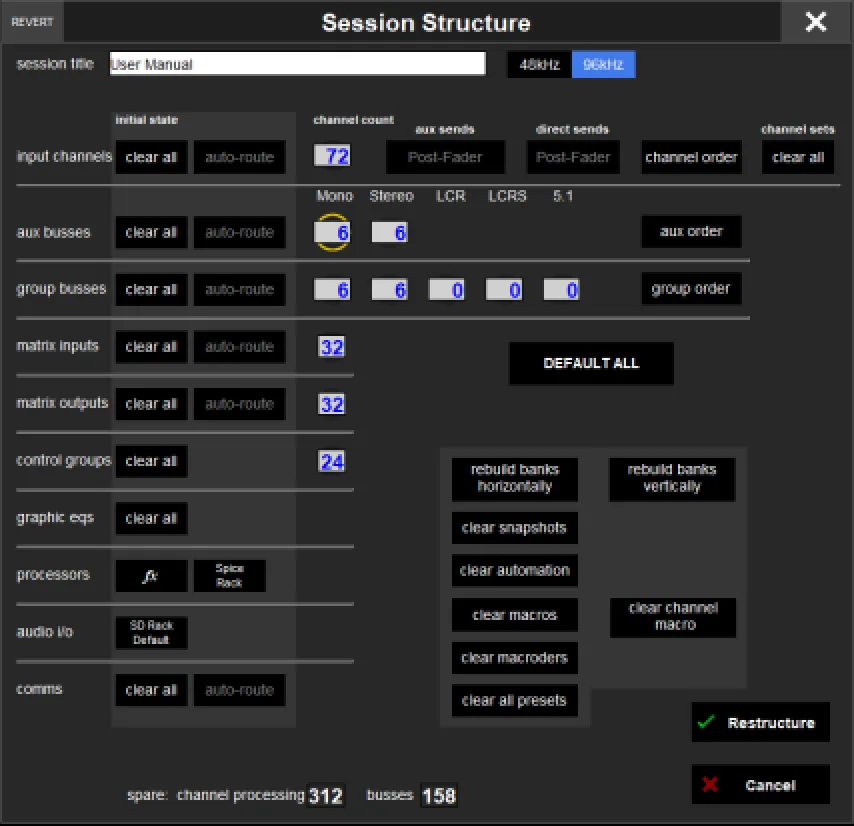Select the stereo group busses count
The image size is (854, 826).
tap(389, 290)
